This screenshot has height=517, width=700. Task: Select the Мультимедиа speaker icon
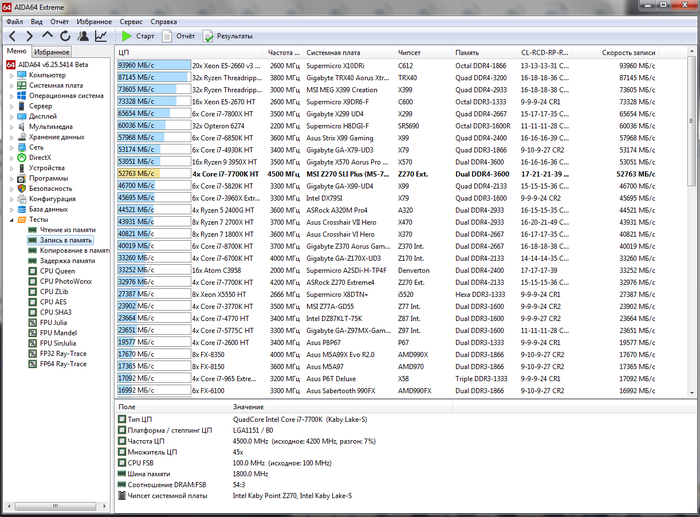coord(22,126)
